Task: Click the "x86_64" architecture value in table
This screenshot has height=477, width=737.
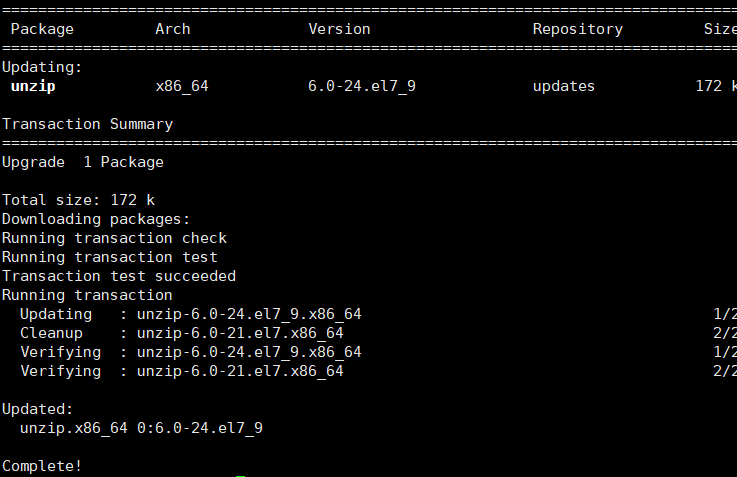Action: [x=182, y=86]
